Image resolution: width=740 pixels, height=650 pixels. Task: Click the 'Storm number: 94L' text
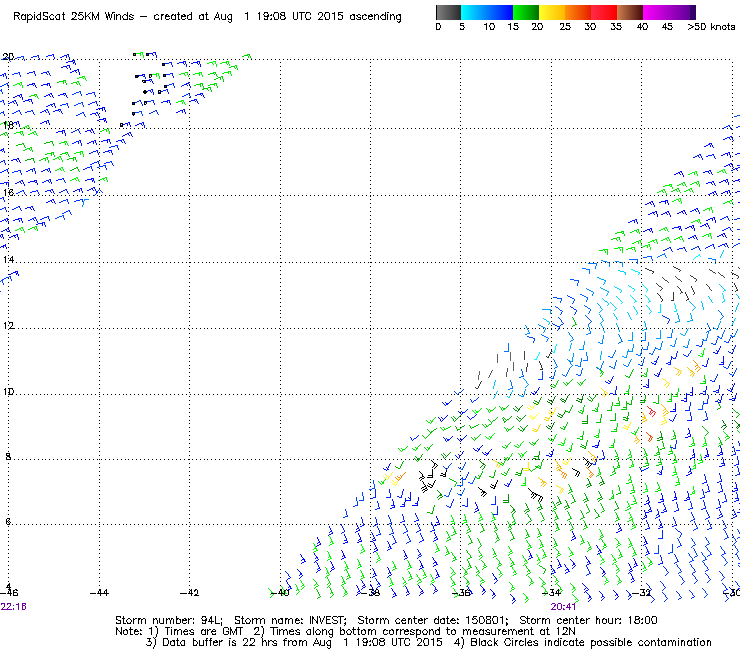(168, 620)
